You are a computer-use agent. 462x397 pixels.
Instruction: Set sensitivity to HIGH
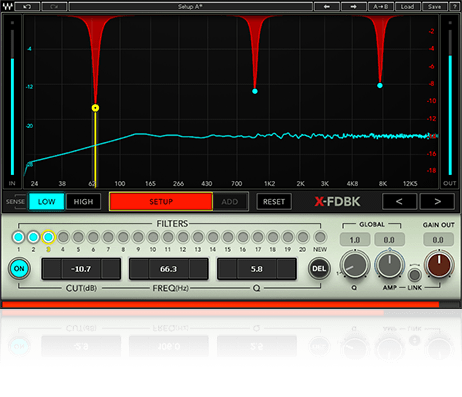83,202
